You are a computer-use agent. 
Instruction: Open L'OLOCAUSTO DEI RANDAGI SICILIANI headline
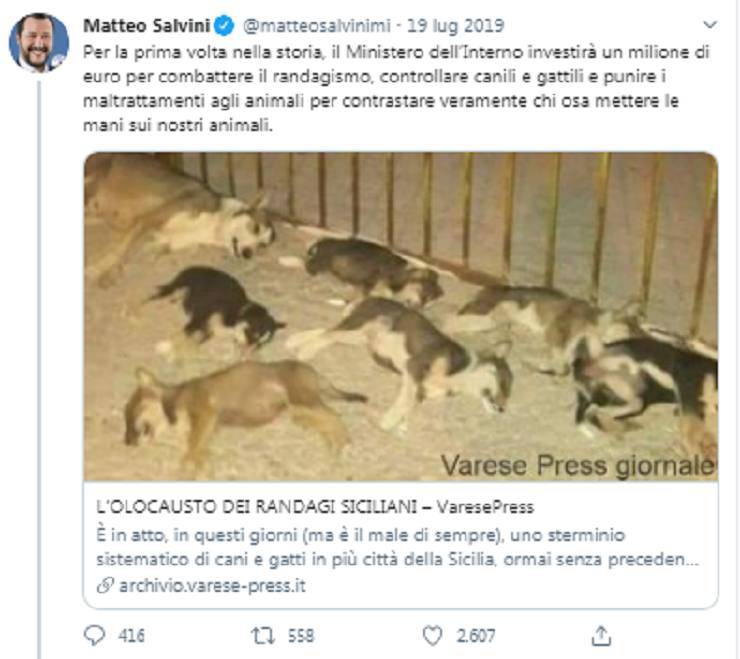tap(257, 507)
